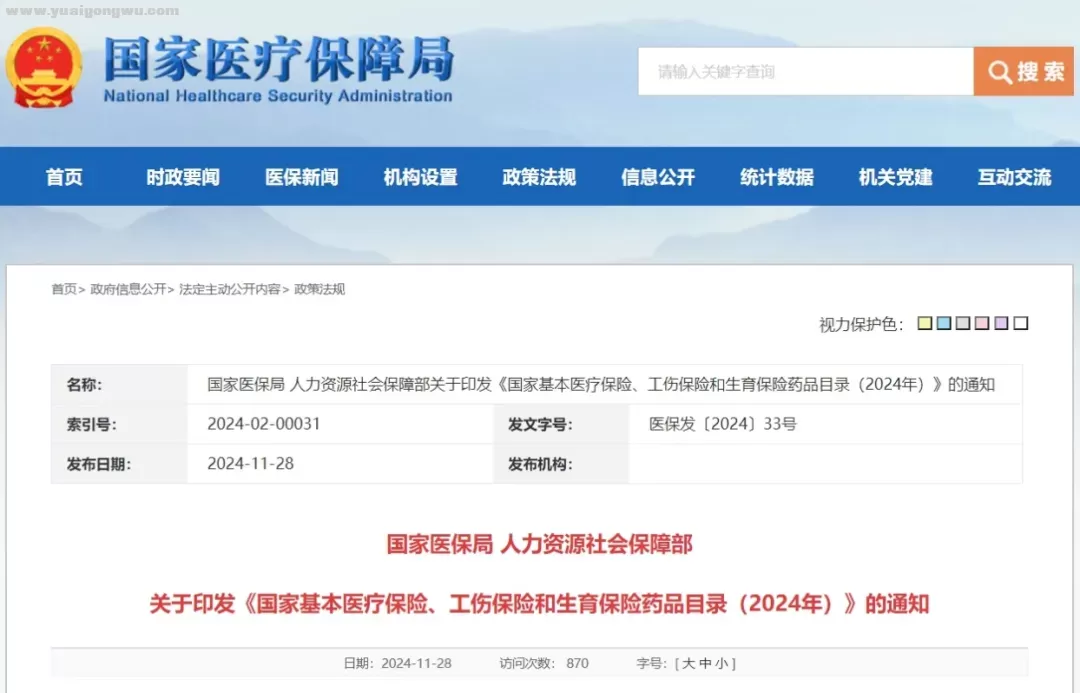Viewport: 1080px width, 693px height.
Task: Open the 法定主动公开内容 breadcrumb link
Action: (230, 289)
